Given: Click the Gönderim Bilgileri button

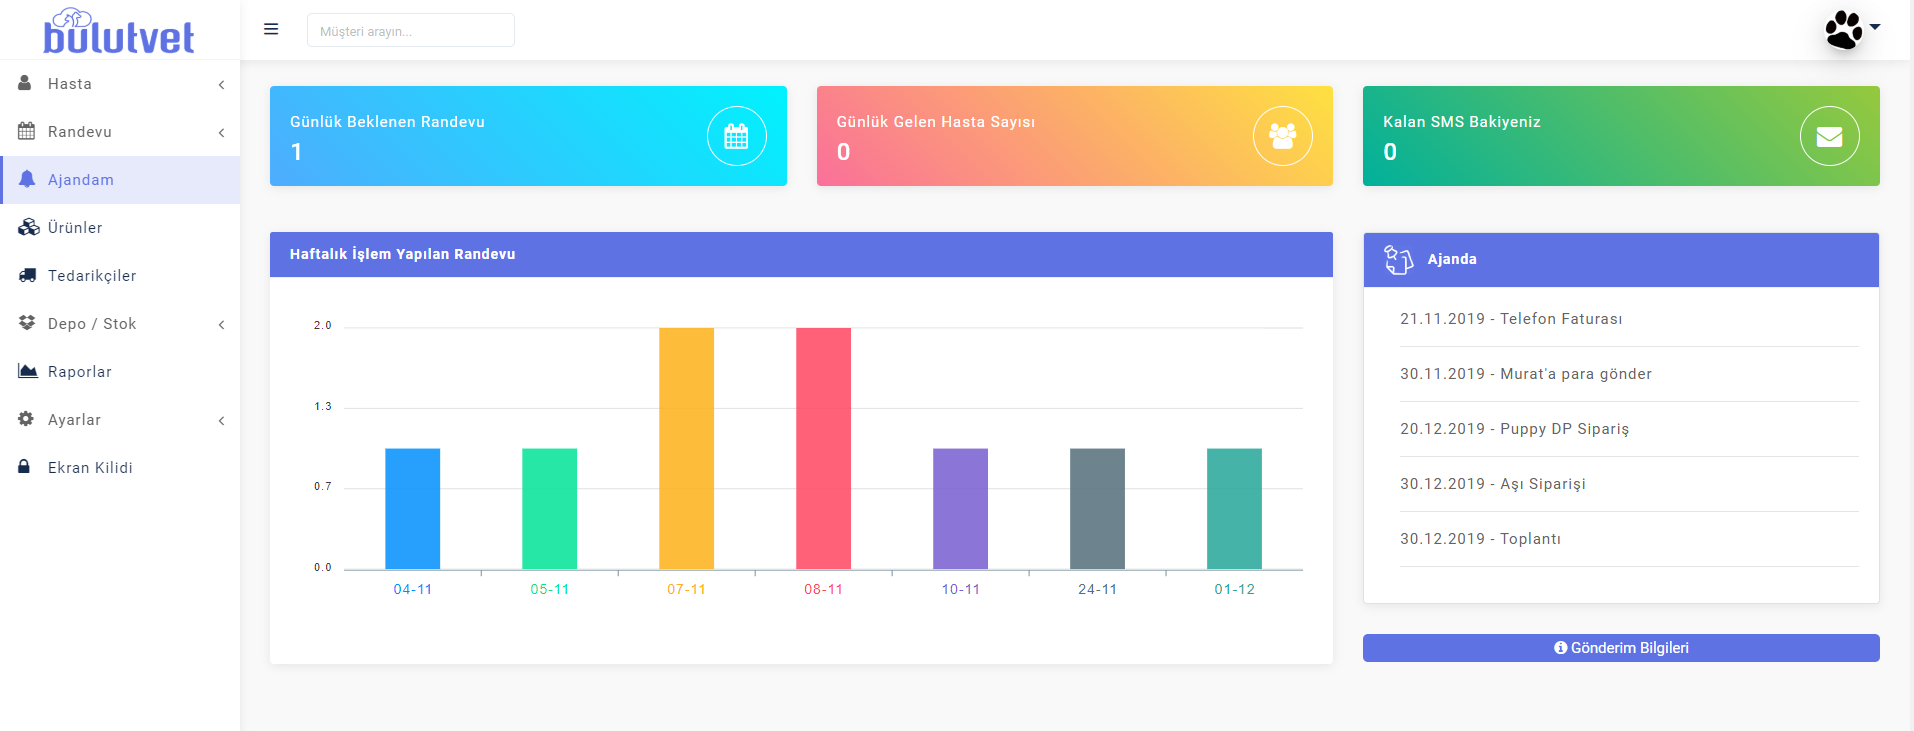Looking at the screenshot, I should [1621, 648].
